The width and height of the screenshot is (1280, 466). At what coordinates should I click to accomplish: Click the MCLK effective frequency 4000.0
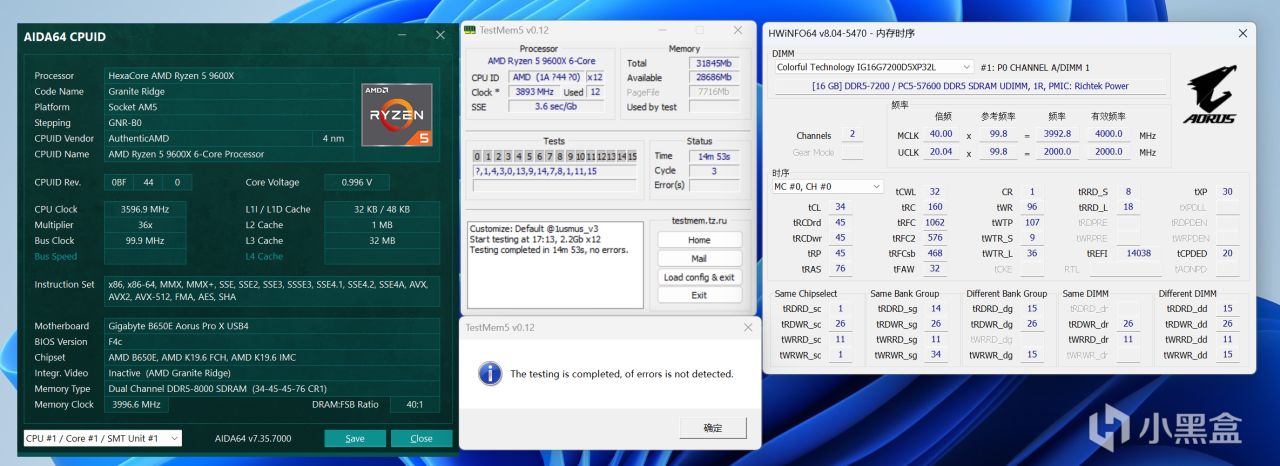1107,134
